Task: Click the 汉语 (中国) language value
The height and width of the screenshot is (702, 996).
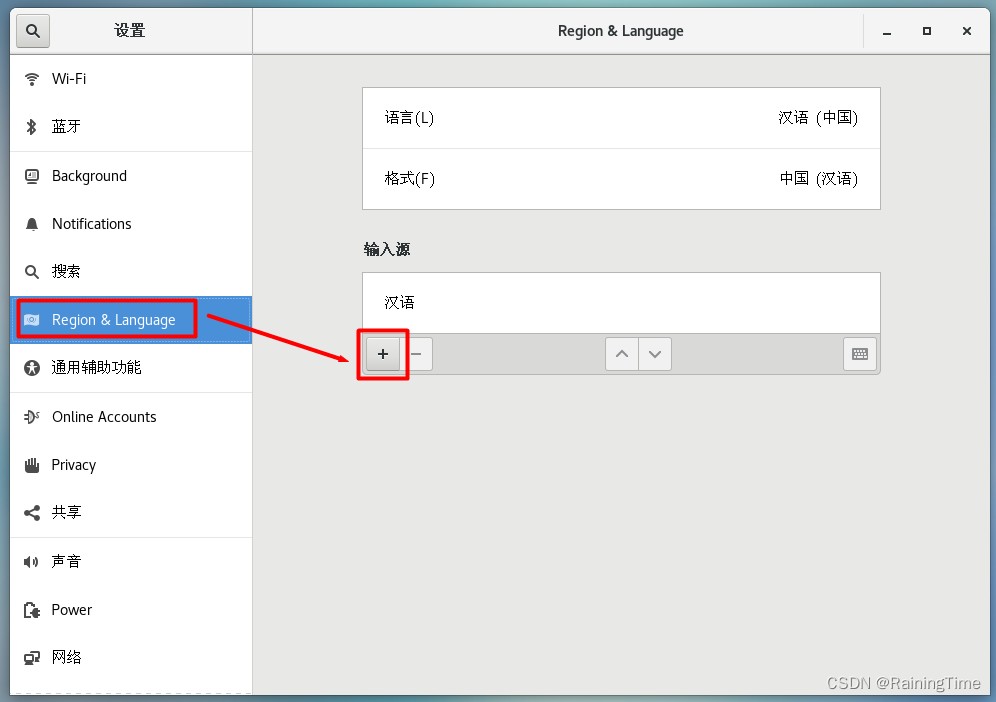Action: [818, 118]
